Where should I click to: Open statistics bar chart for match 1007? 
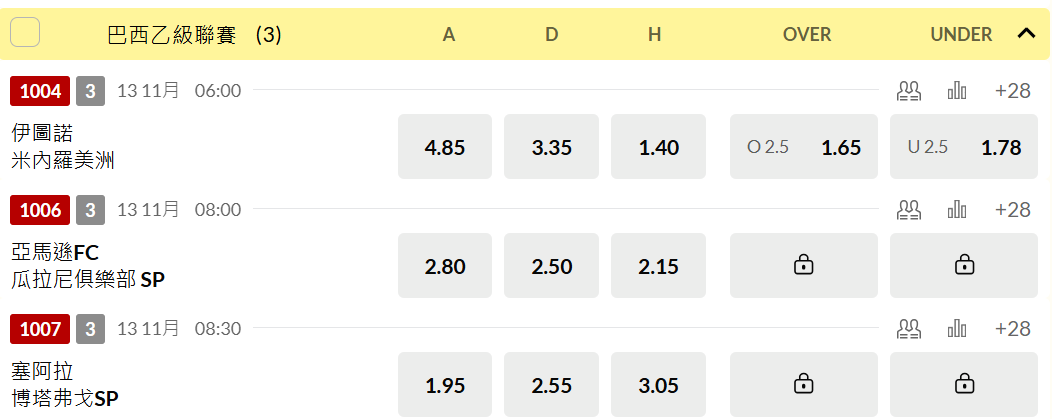[957, 328]
